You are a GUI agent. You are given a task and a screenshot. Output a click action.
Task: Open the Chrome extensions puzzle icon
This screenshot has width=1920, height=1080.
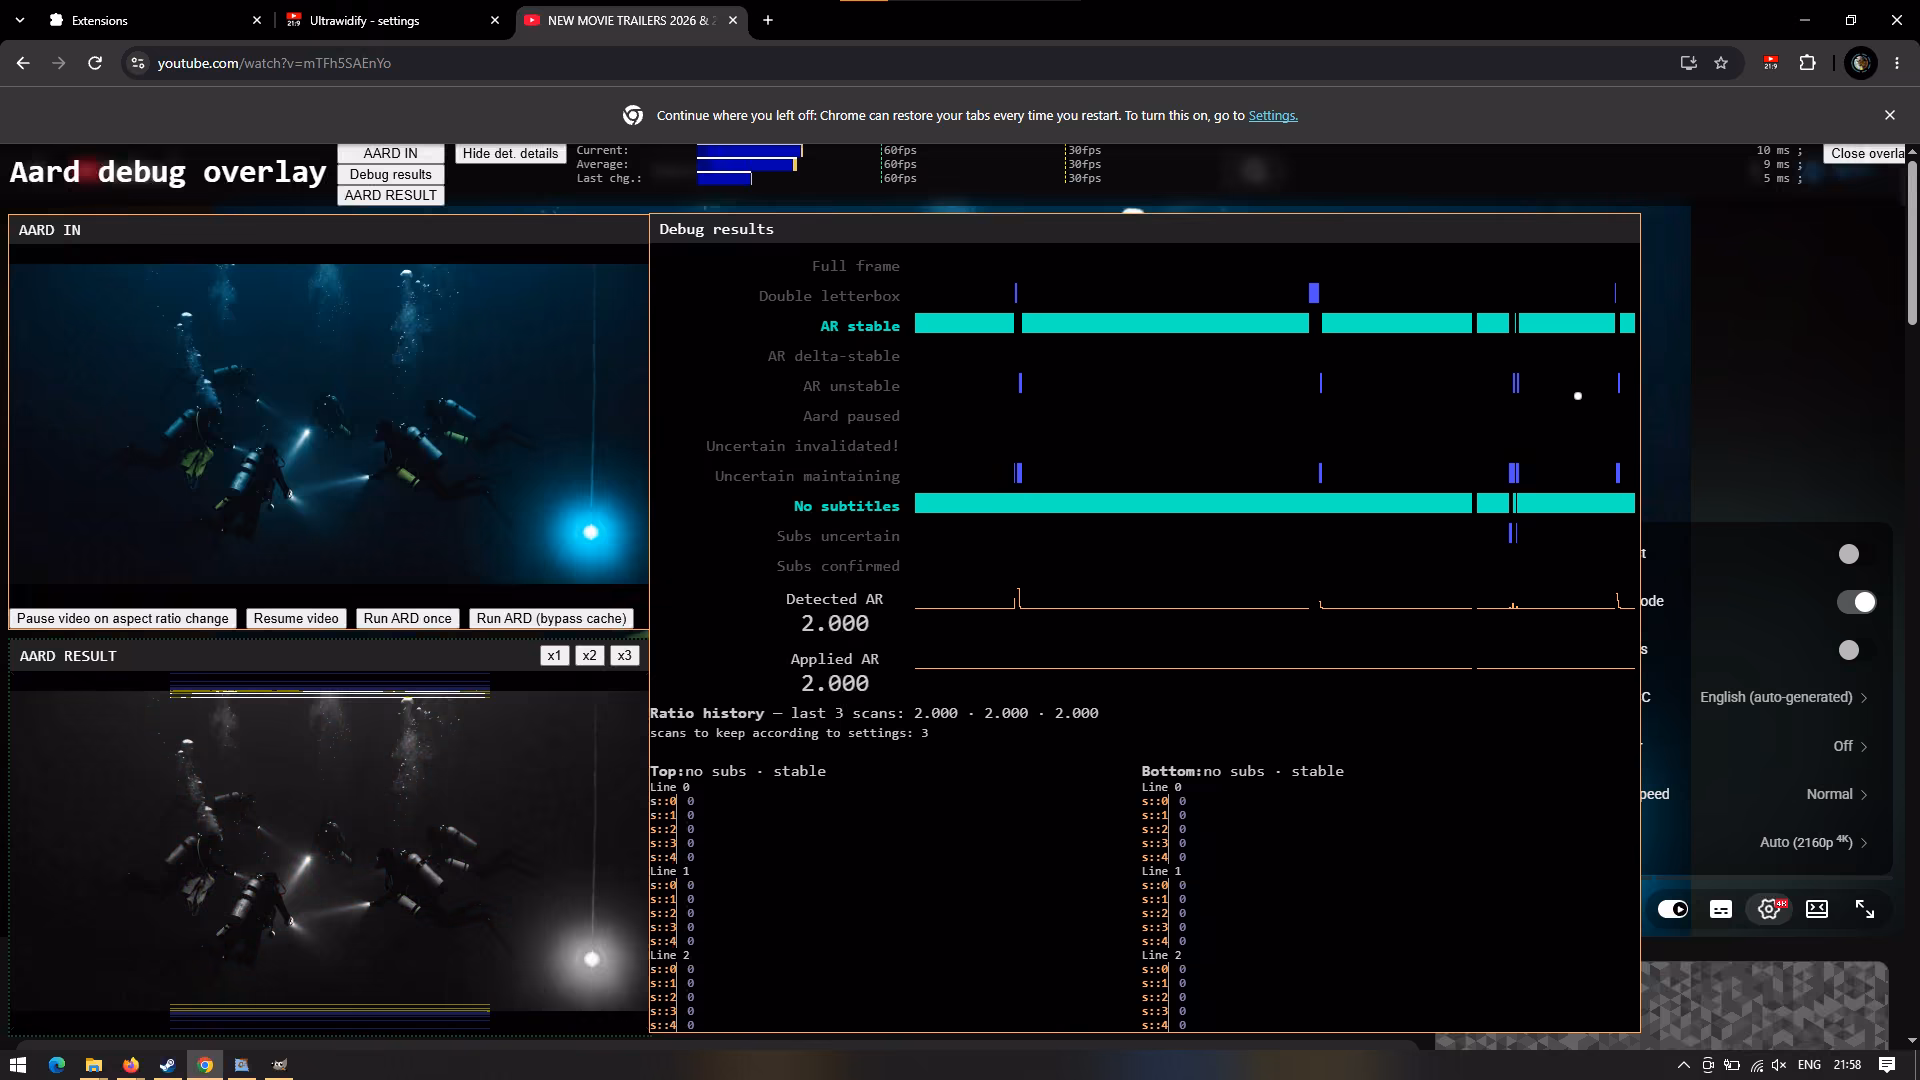click(x=1807, y=63)
